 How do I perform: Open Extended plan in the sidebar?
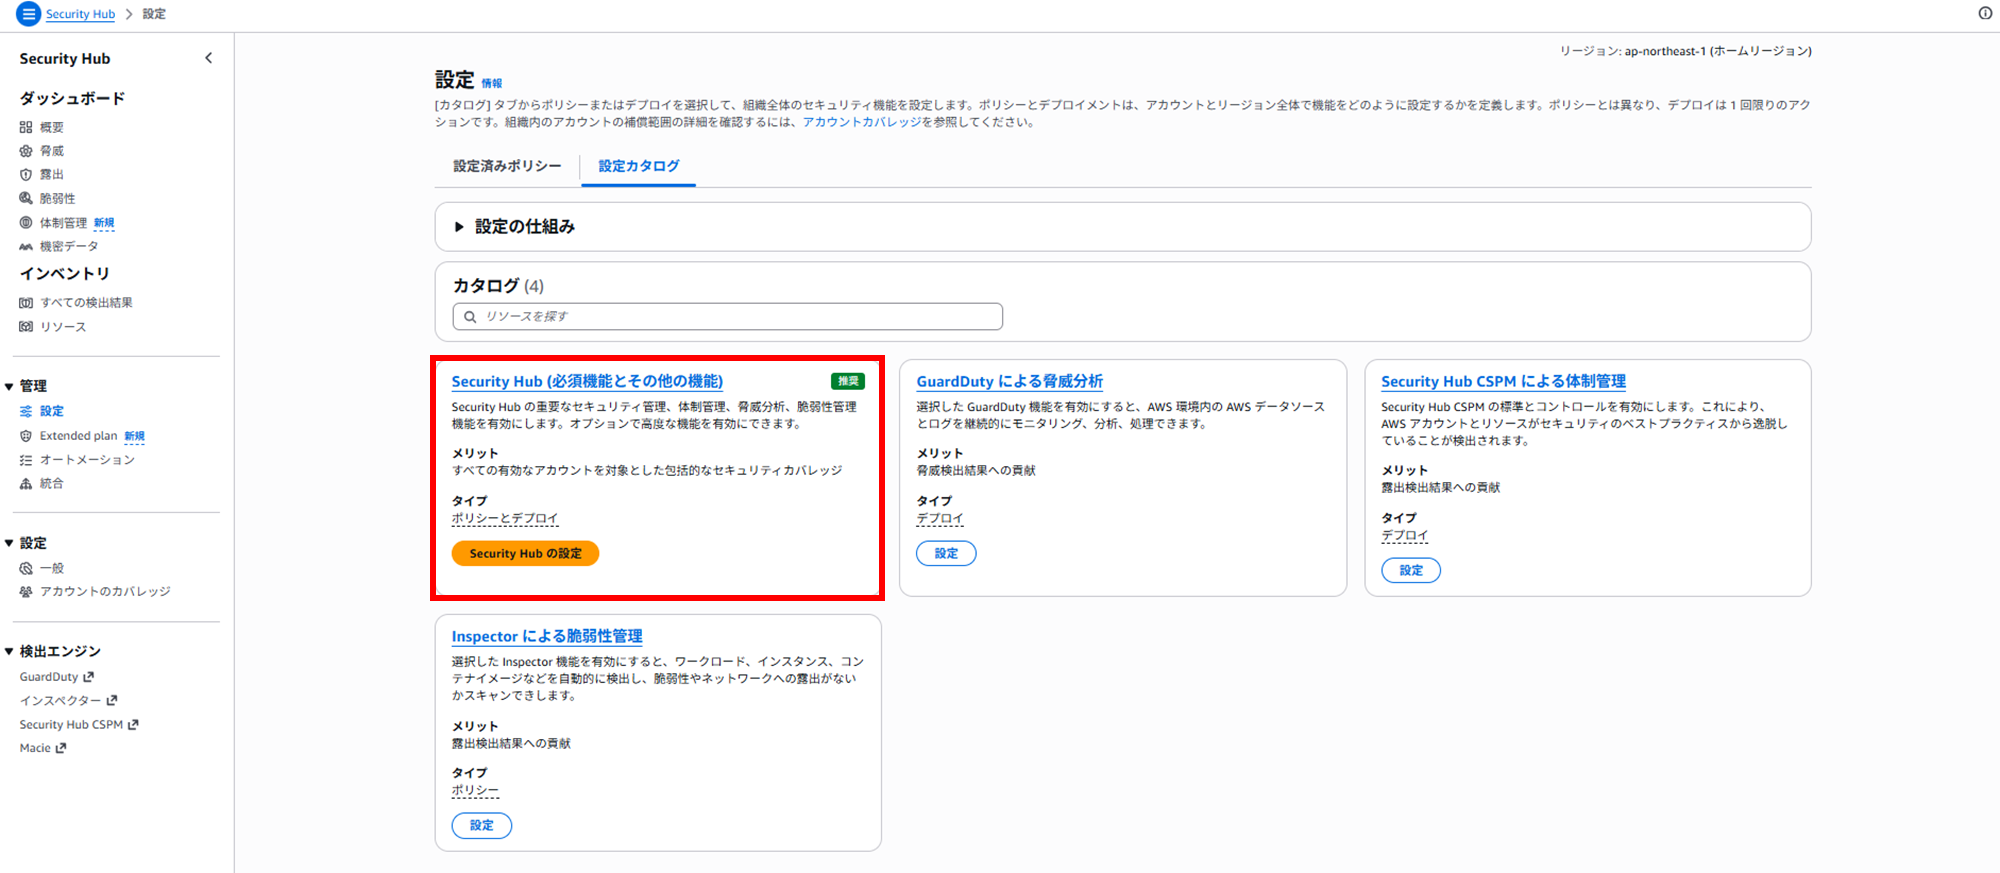point(78,436)
